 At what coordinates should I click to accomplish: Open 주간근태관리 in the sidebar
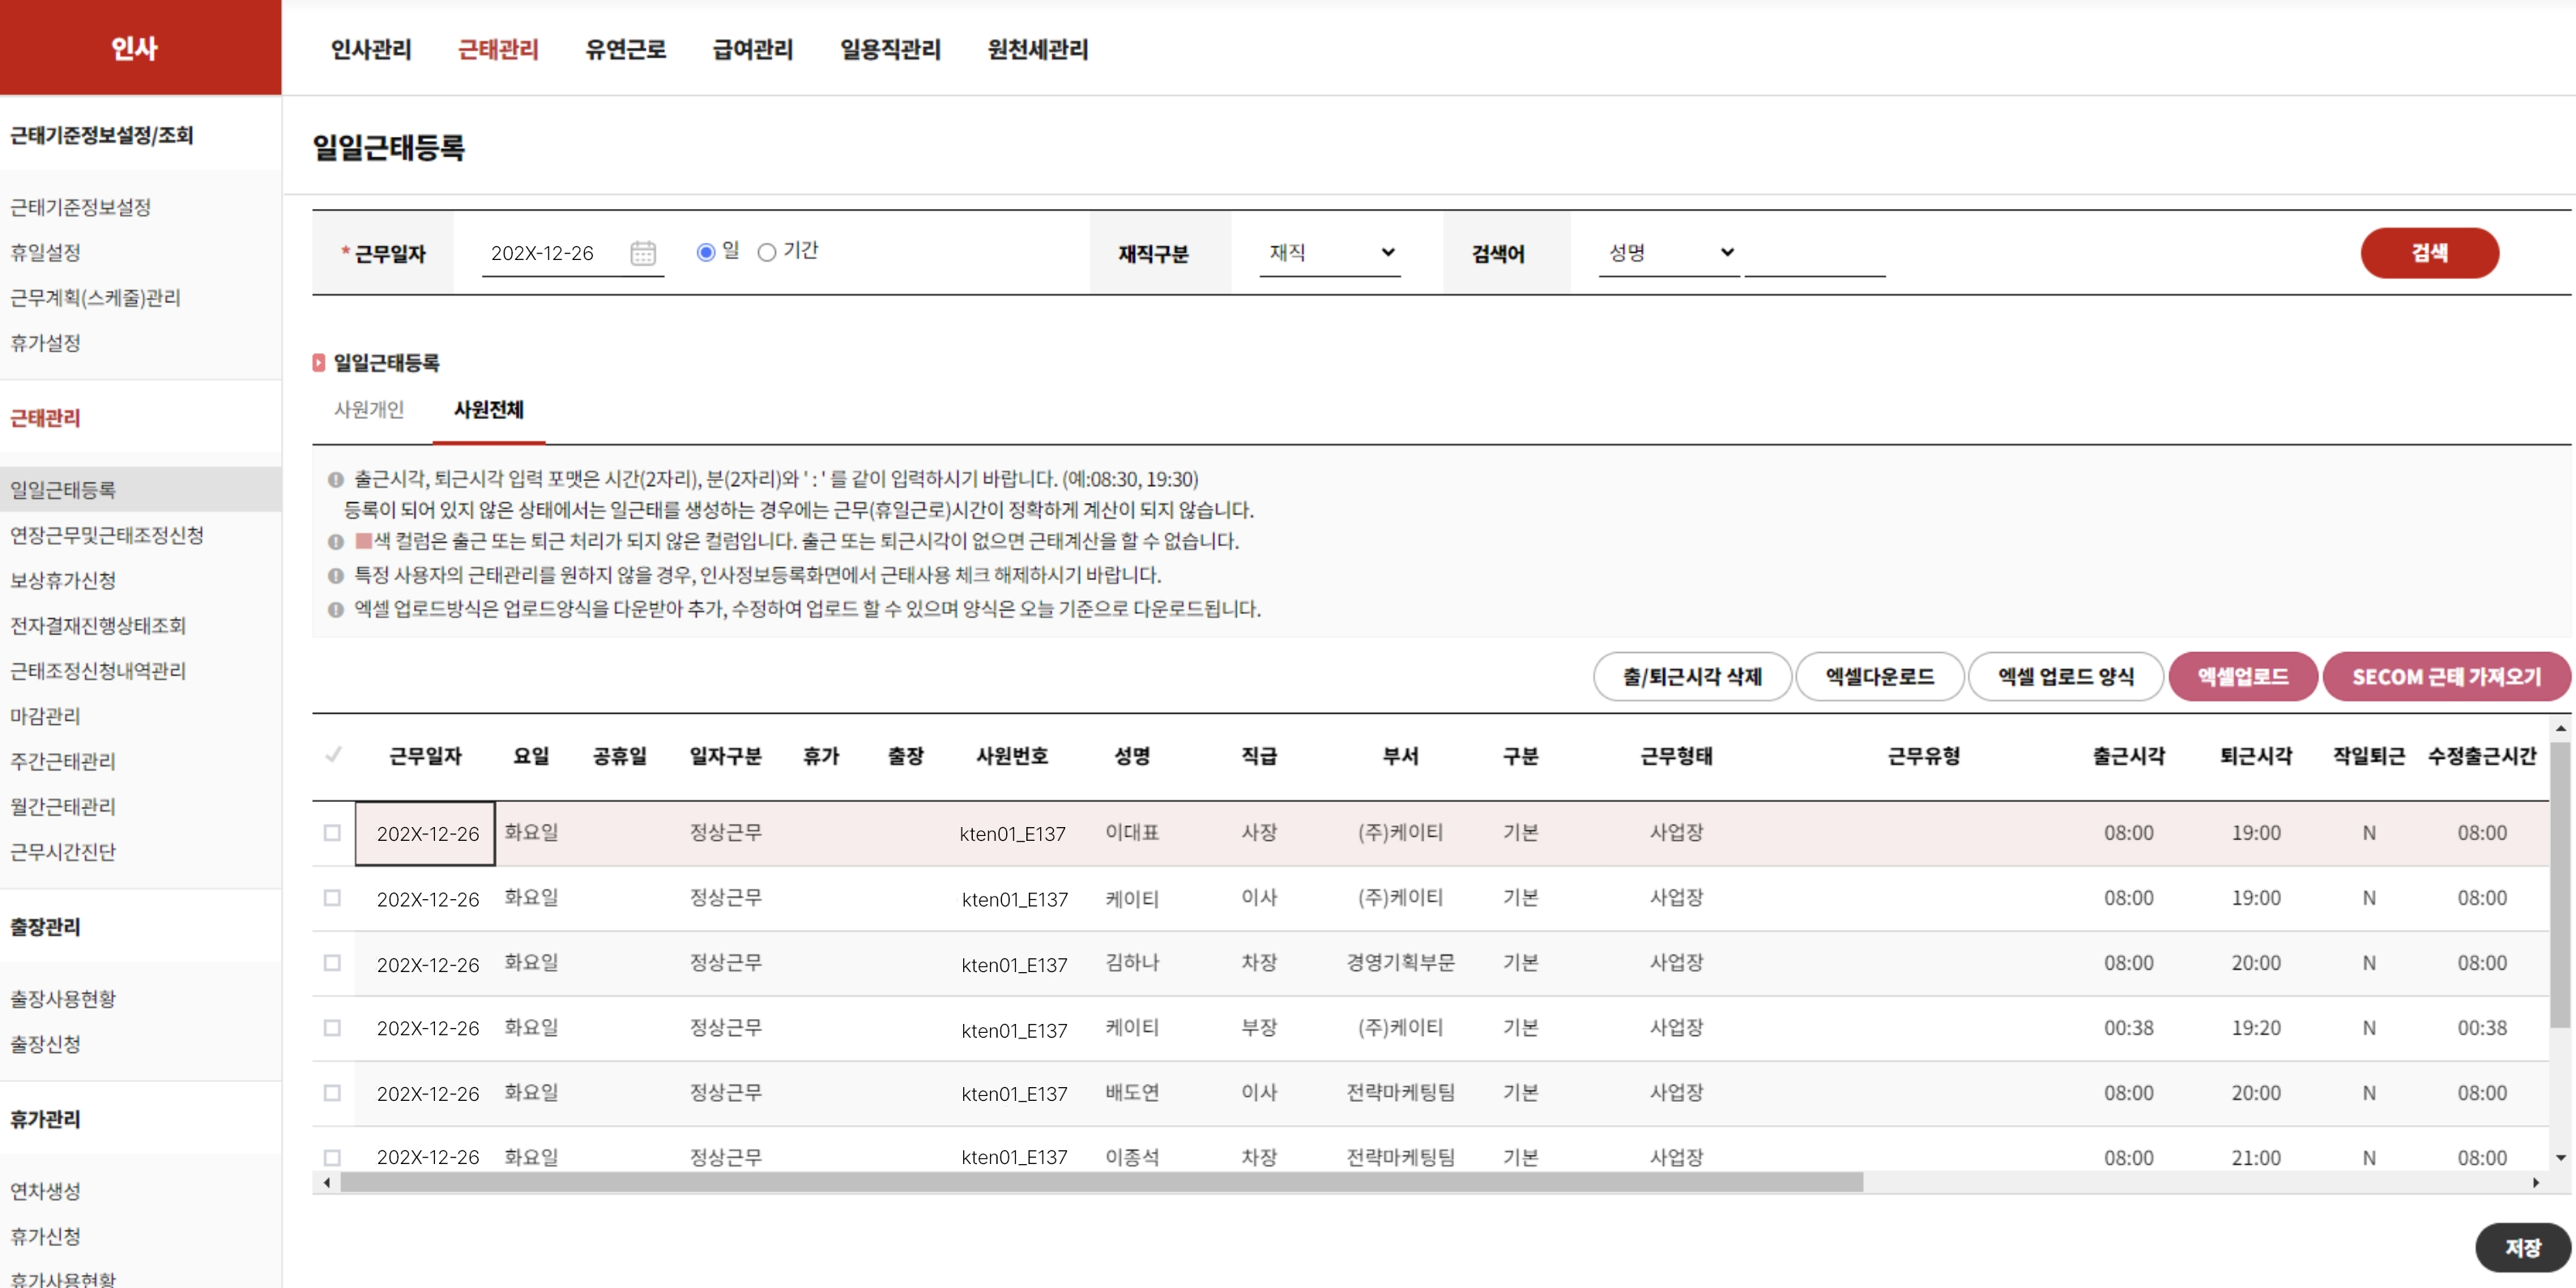coord(63,761)
